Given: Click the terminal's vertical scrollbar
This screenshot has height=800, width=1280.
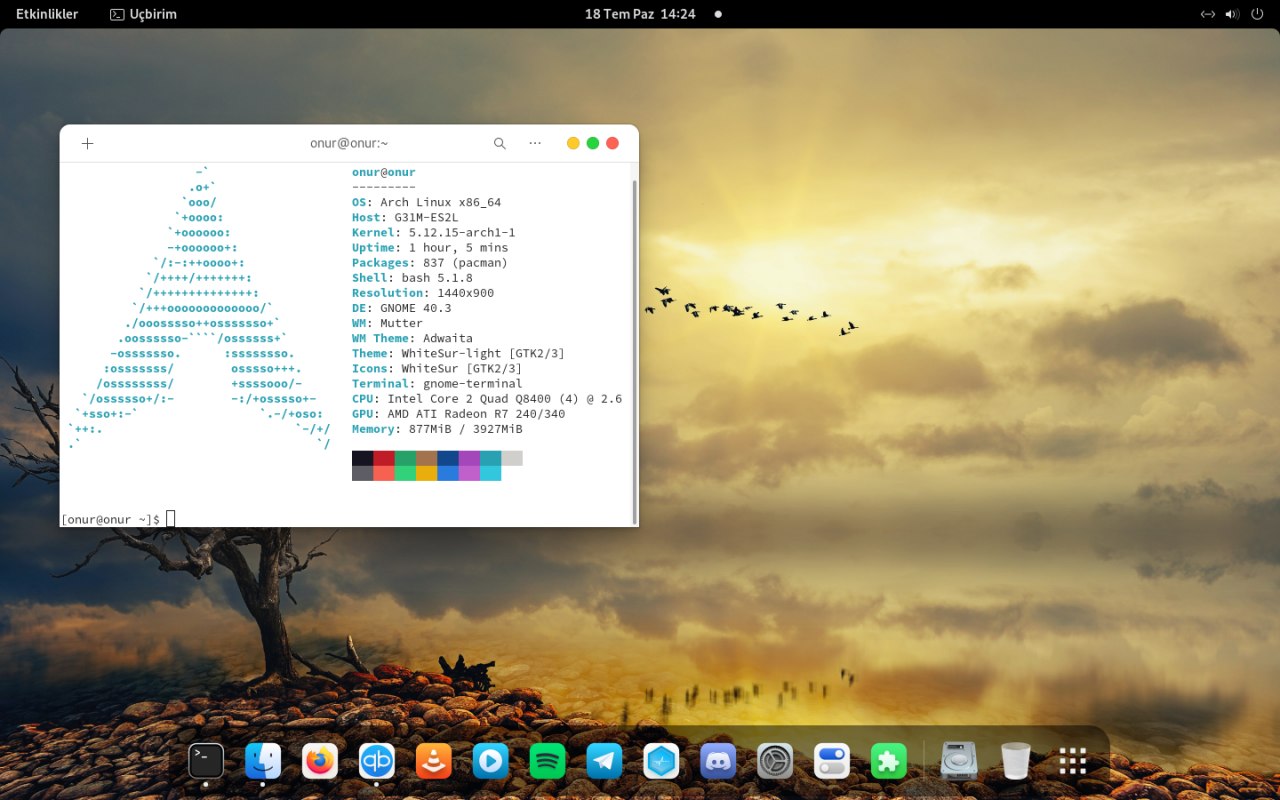Looking at the screenshot, I should coord(634,350).
